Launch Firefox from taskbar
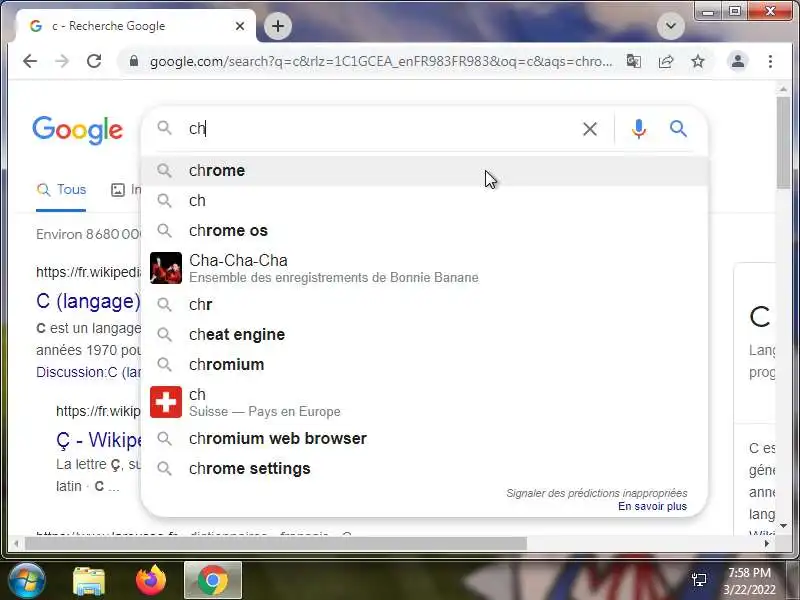This screenshot has width=800, height=600. (x=151, y=581)
